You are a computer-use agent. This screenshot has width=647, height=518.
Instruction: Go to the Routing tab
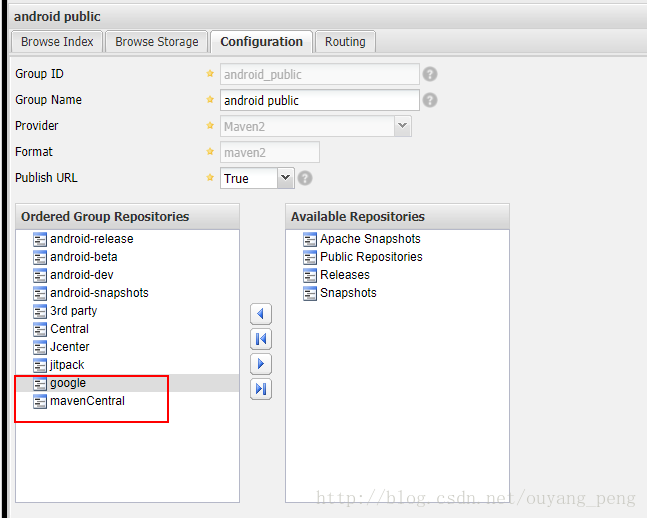click(x=345, y=42)
